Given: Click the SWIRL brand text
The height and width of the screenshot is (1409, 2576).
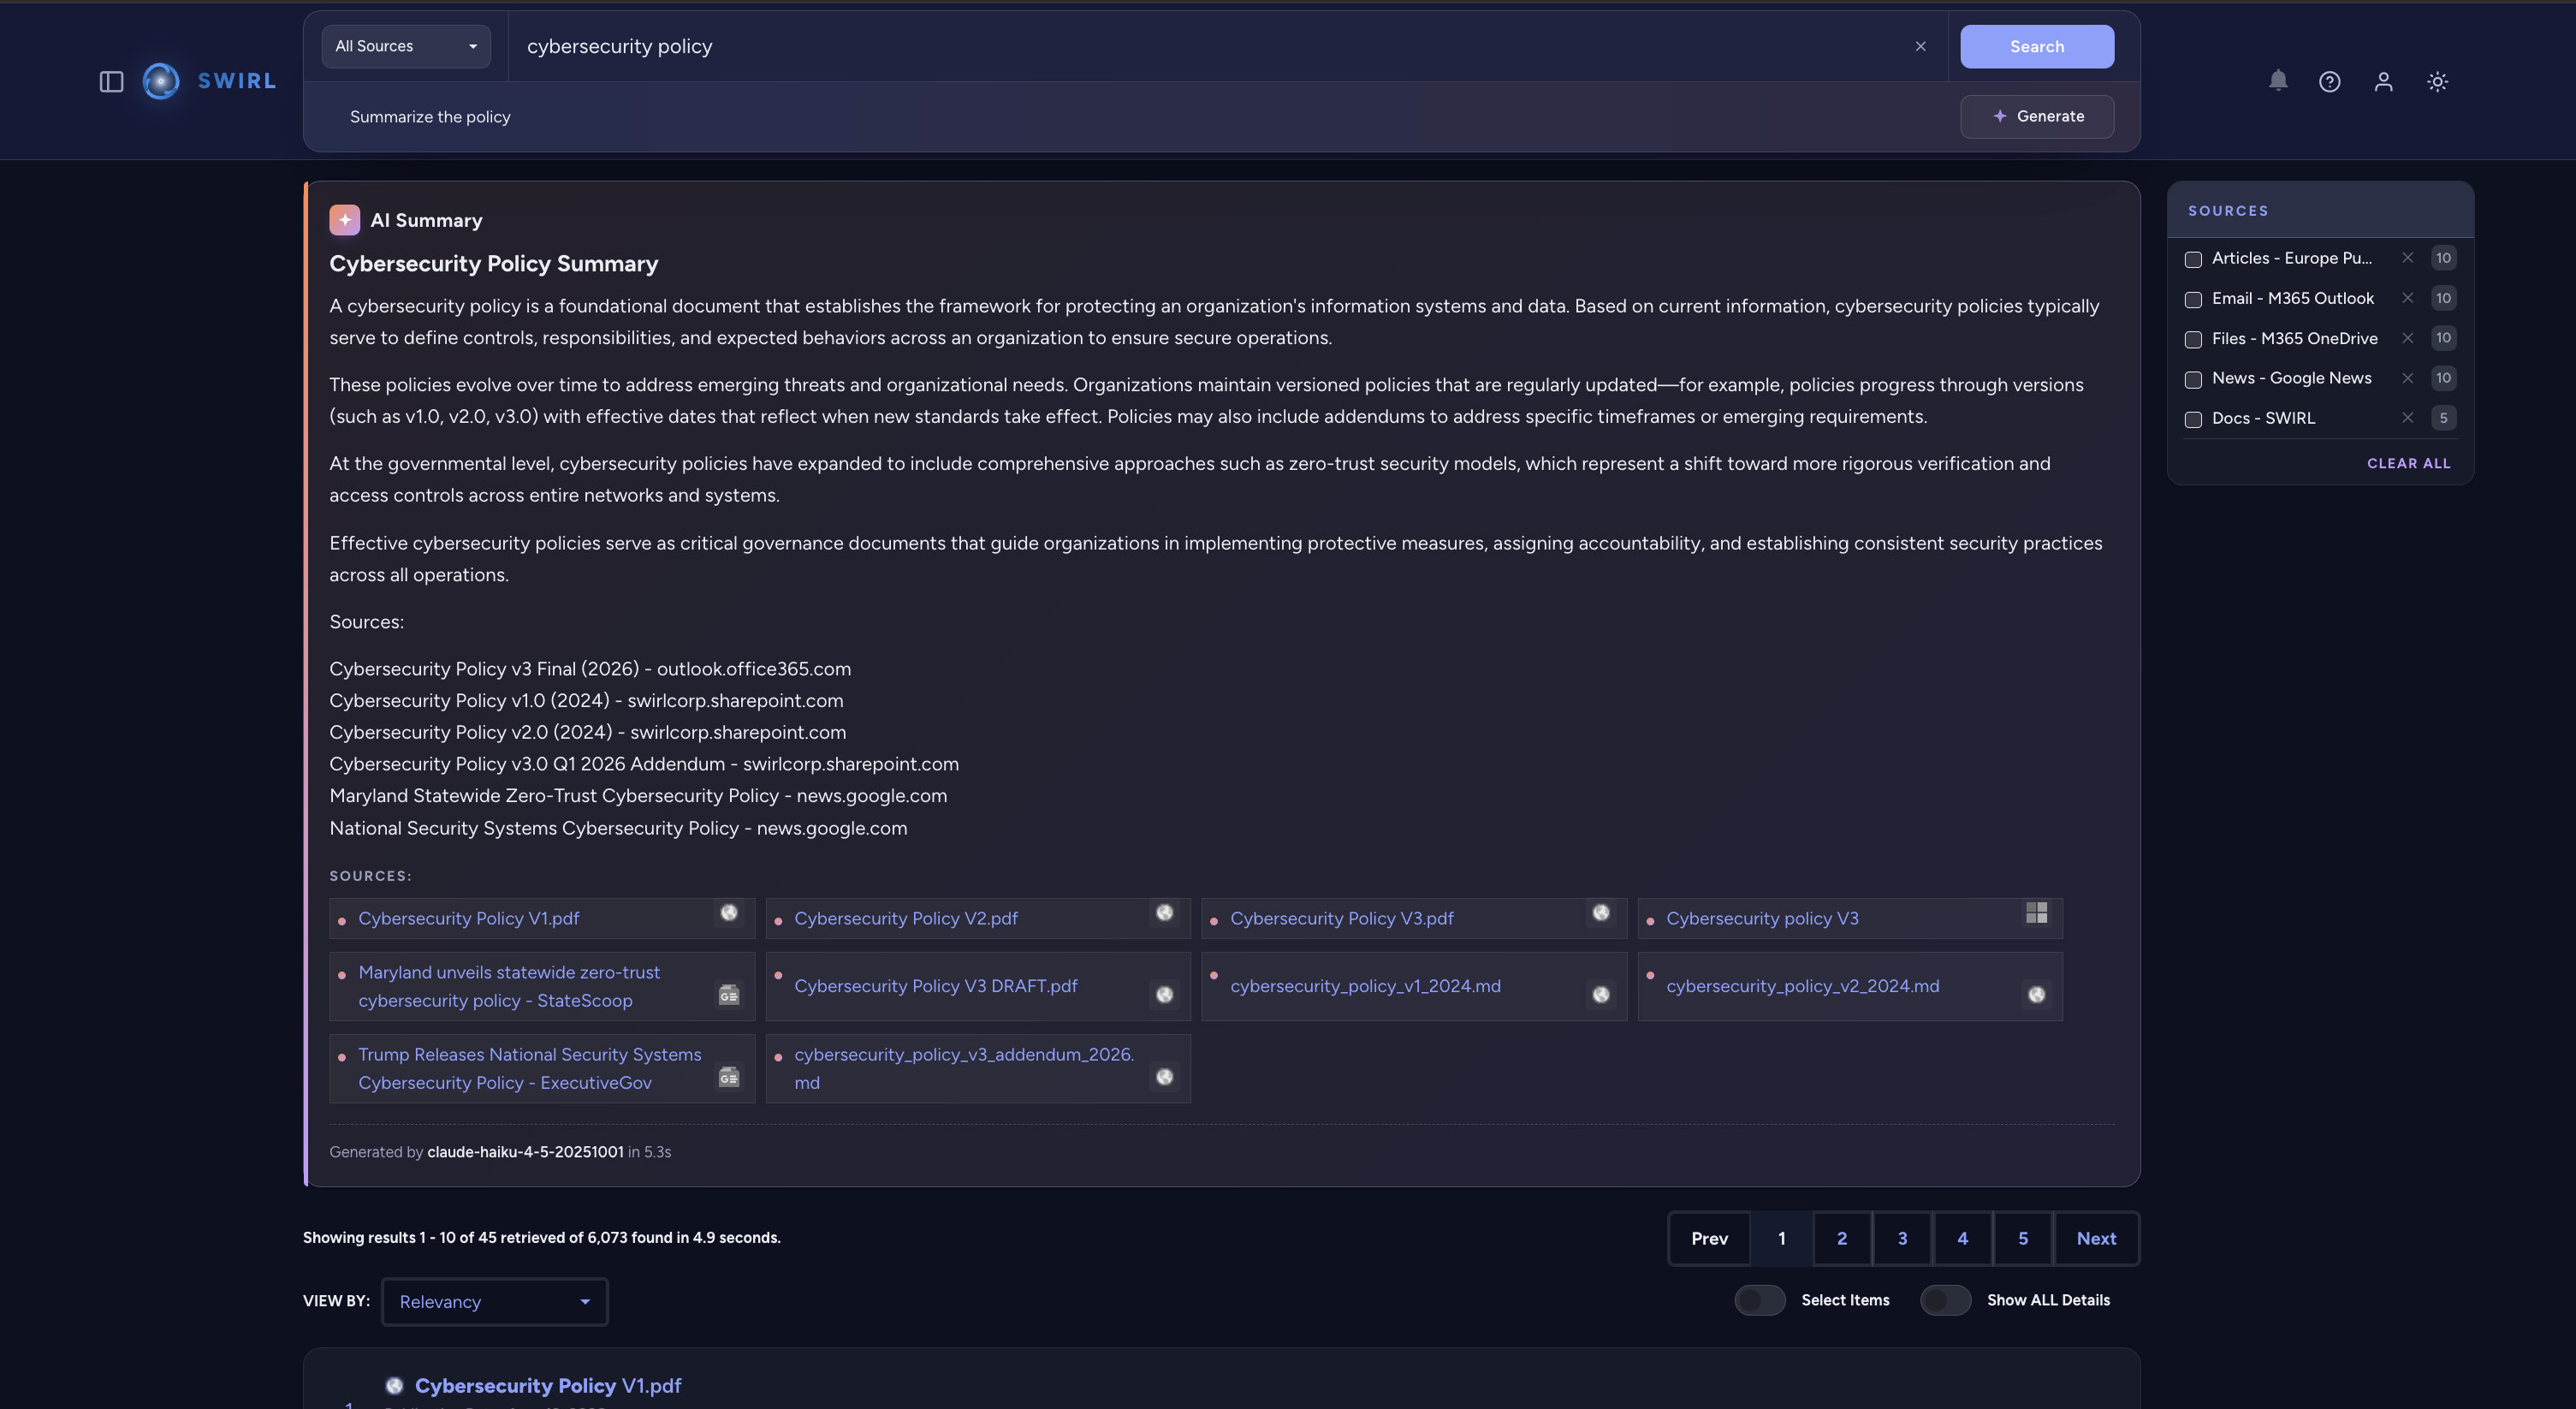Looking at the screenshot, I should coord(236,81).
